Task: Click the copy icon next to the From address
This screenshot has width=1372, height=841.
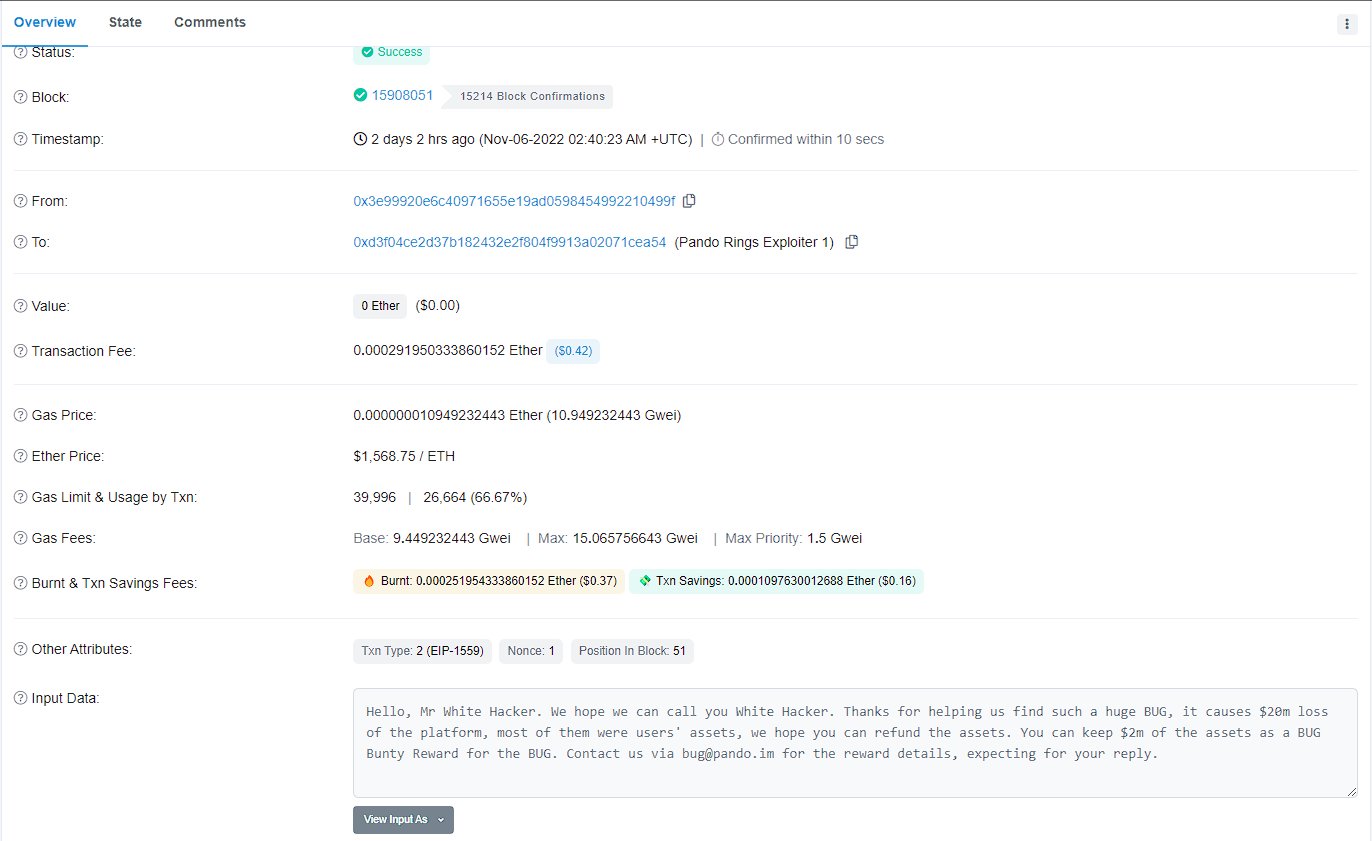Action: (689, 200)
